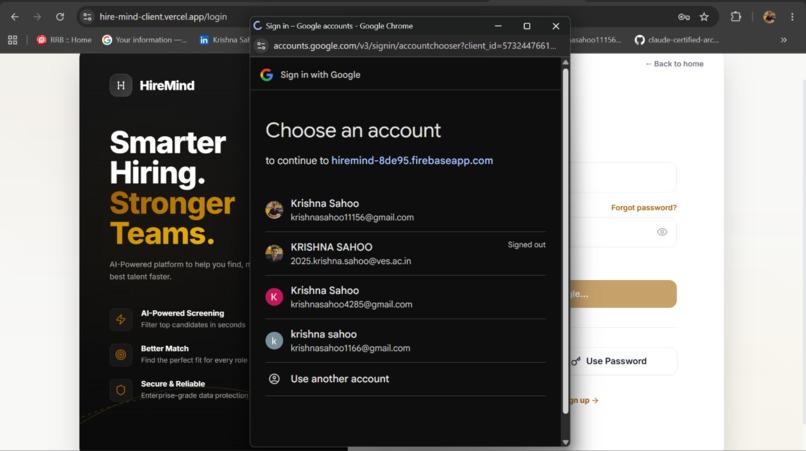
Task: Click the 'Sign in with Google' text
Action: coord(320,75)
